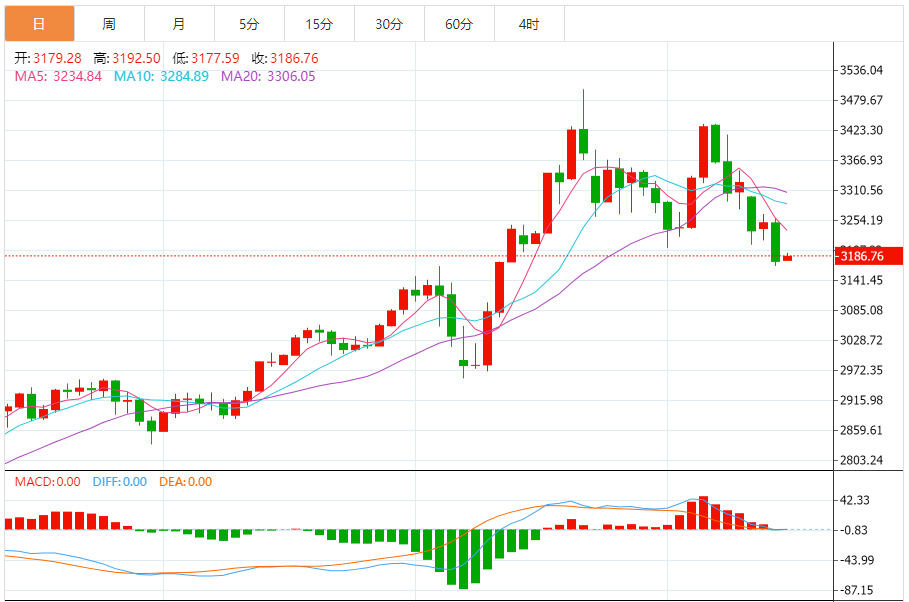909x602 pixels.
Task: Click the DIFF:0.00 indicator label
Action: (x=119, y=482)
